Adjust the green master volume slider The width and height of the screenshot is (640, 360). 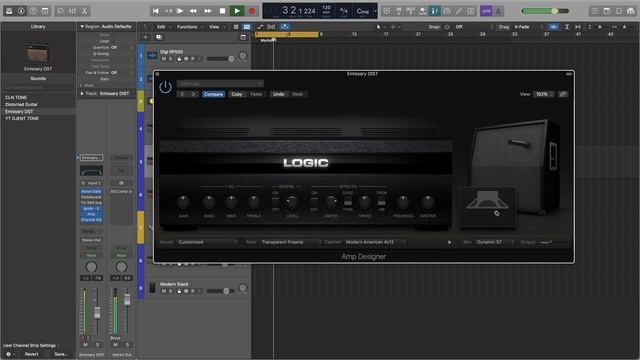click(545, 11)
